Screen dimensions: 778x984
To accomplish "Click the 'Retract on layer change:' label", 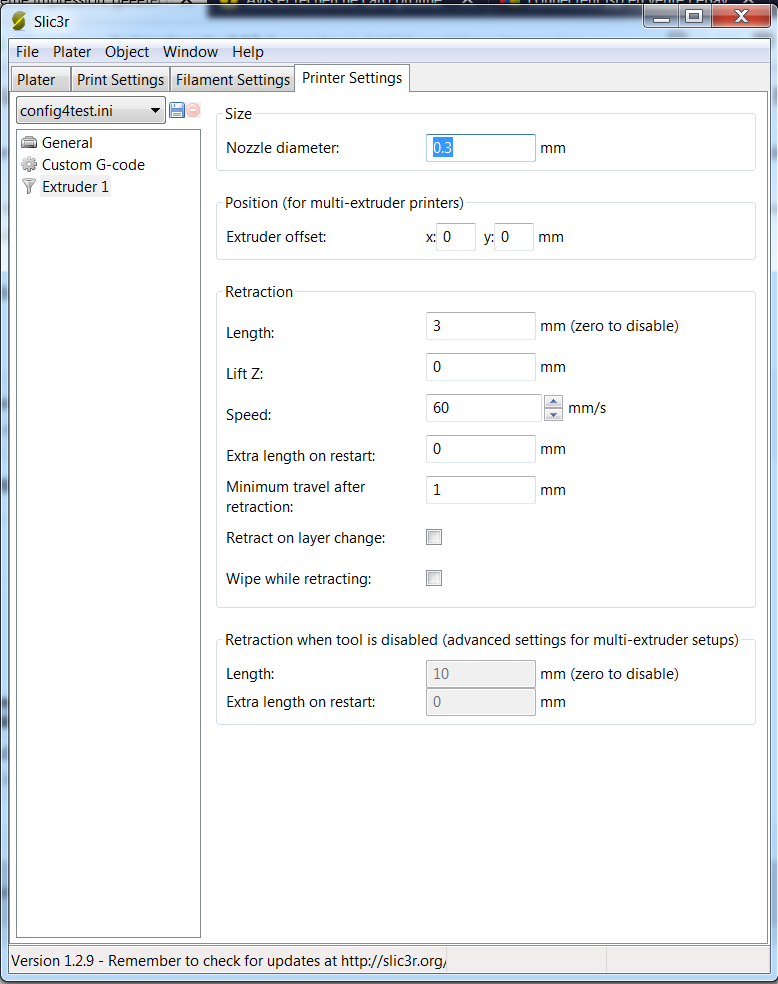I will click(x=306, y=538).
